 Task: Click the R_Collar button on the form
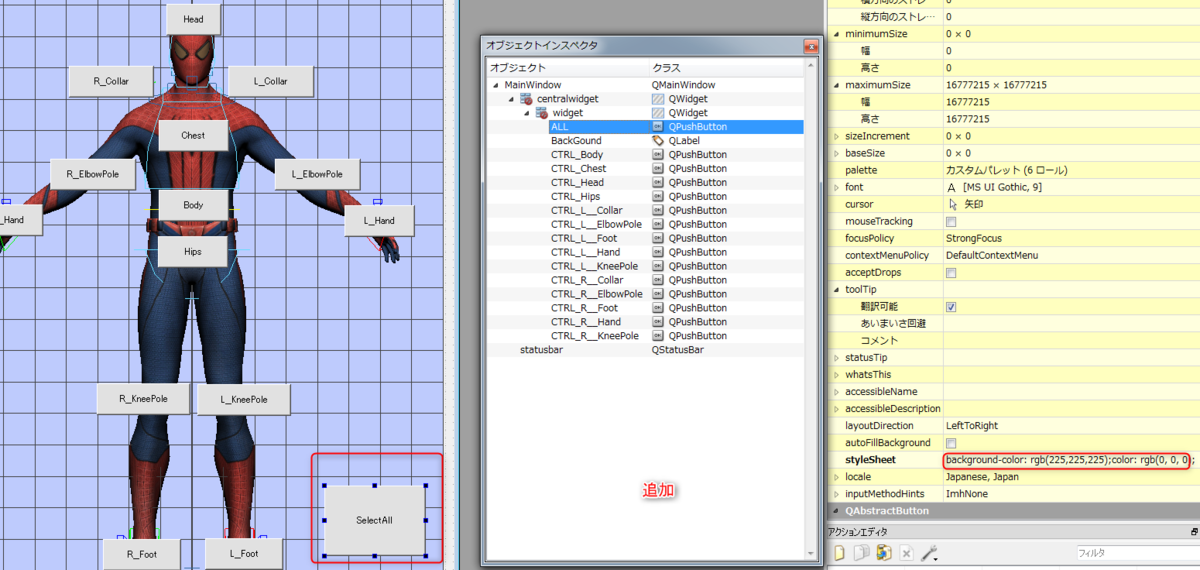(x=111, y=81)
